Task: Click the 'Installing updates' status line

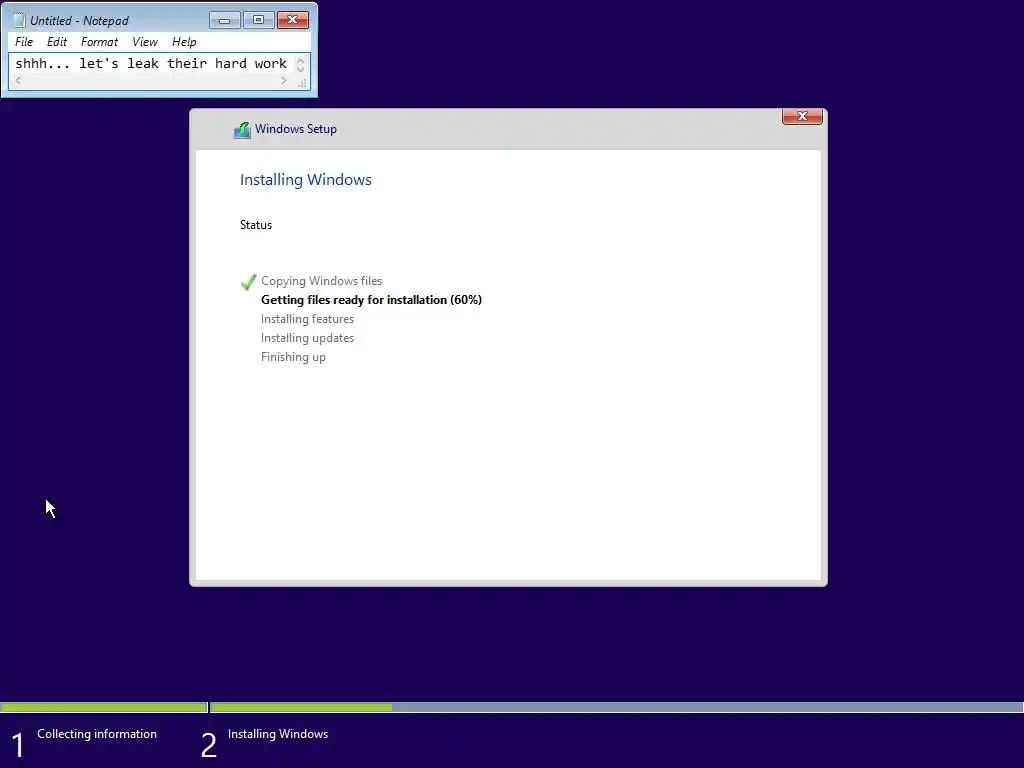Action: pos(307,338)
